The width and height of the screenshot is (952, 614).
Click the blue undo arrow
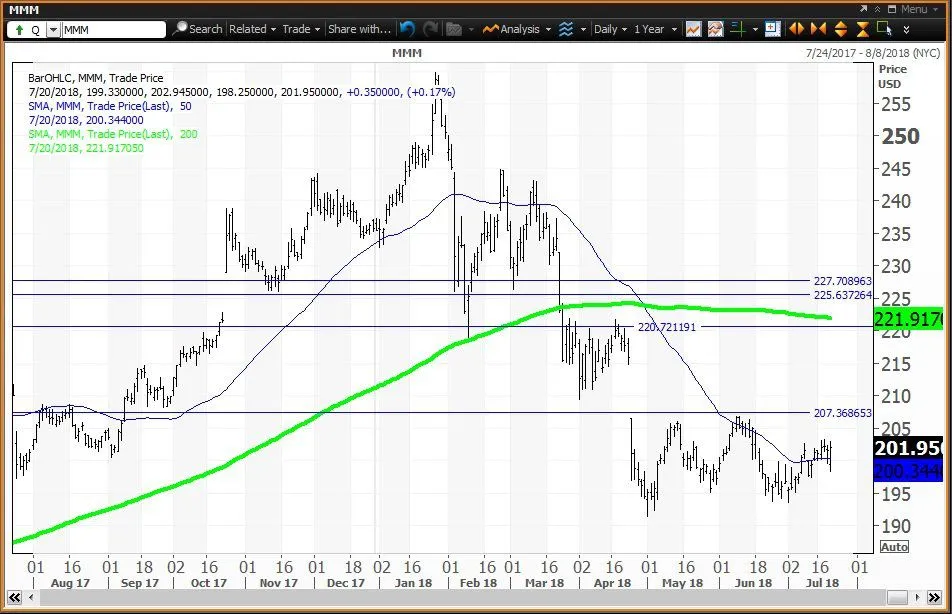tap(407, 29)
